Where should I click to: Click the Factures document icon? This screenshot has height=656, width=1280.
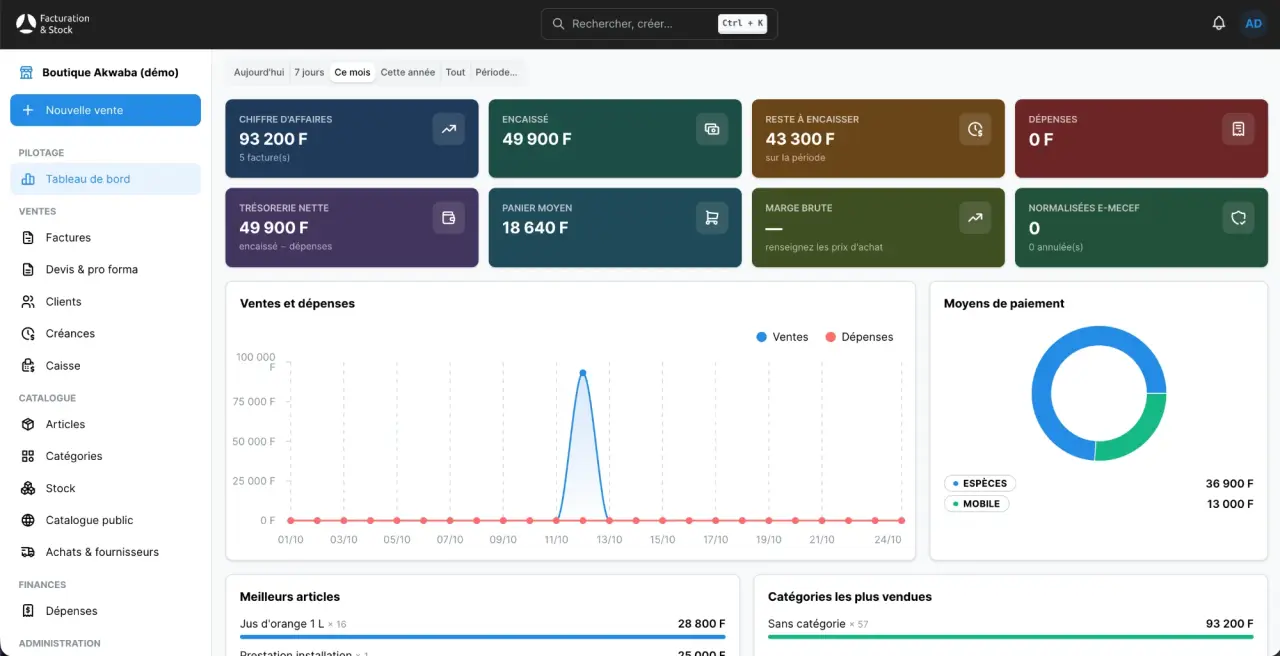click(28, 237)
